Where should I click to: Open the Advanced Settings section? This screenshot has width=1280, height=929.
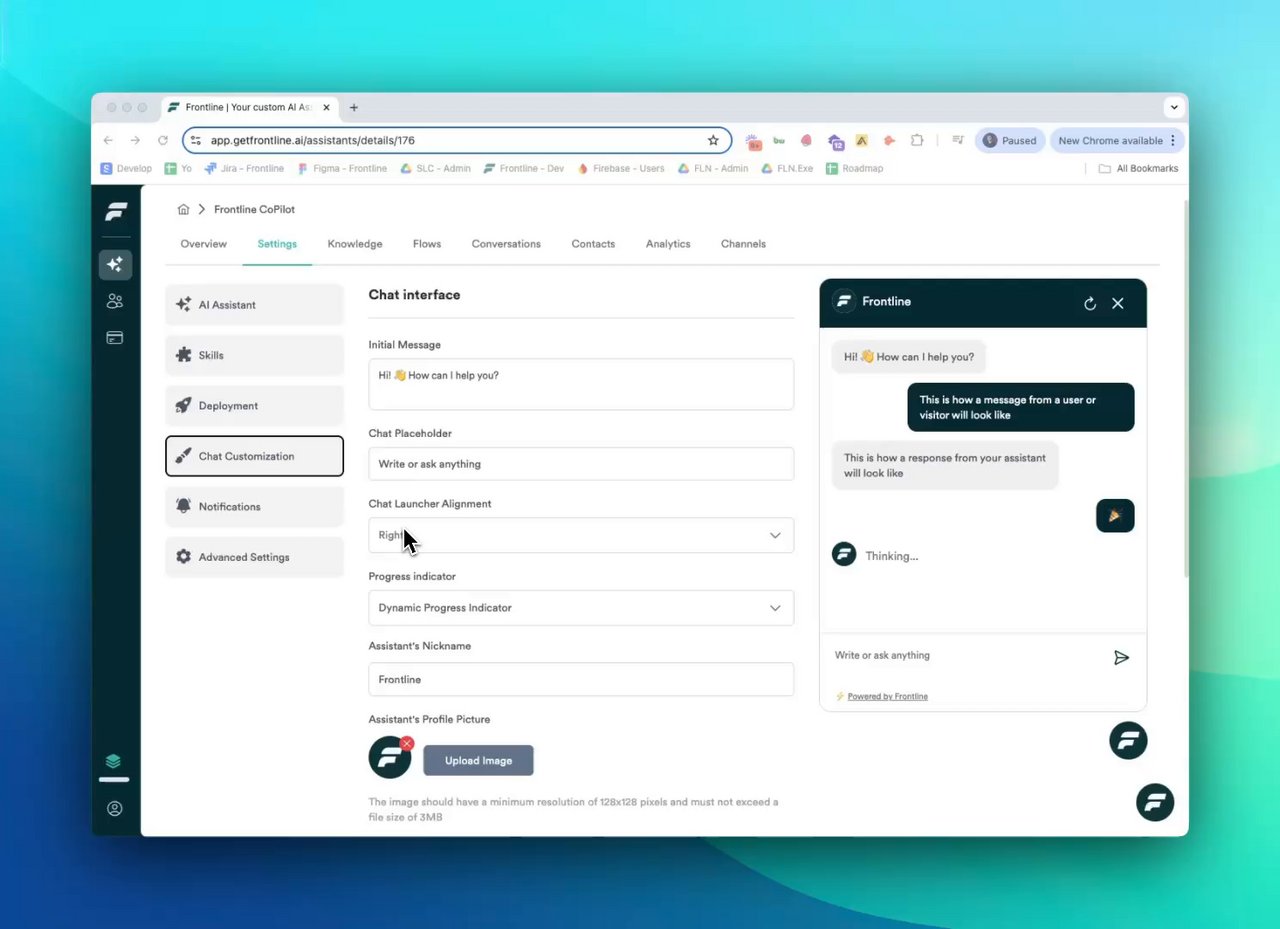254,557
